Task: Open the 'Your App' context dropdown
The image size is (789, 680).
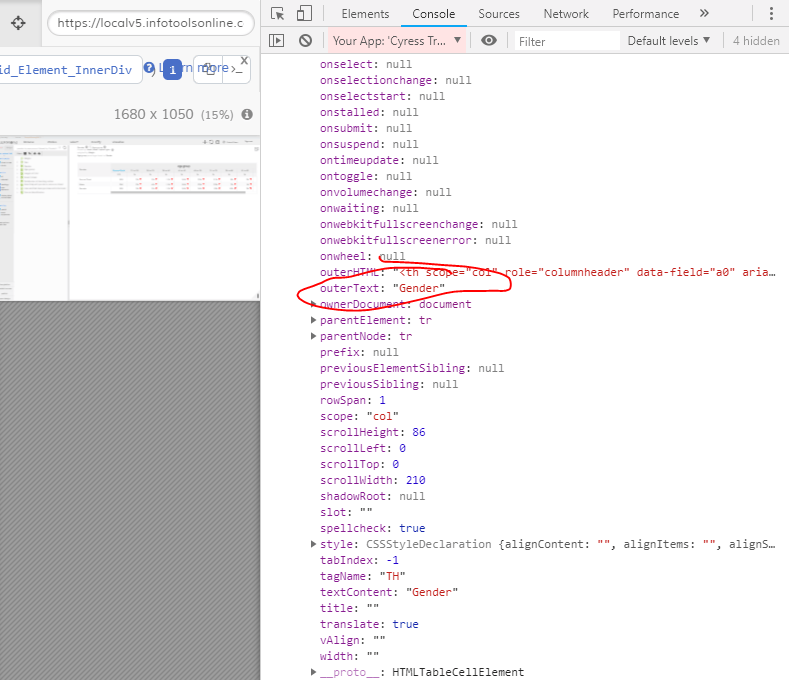Action: click(x=397, y=41)
